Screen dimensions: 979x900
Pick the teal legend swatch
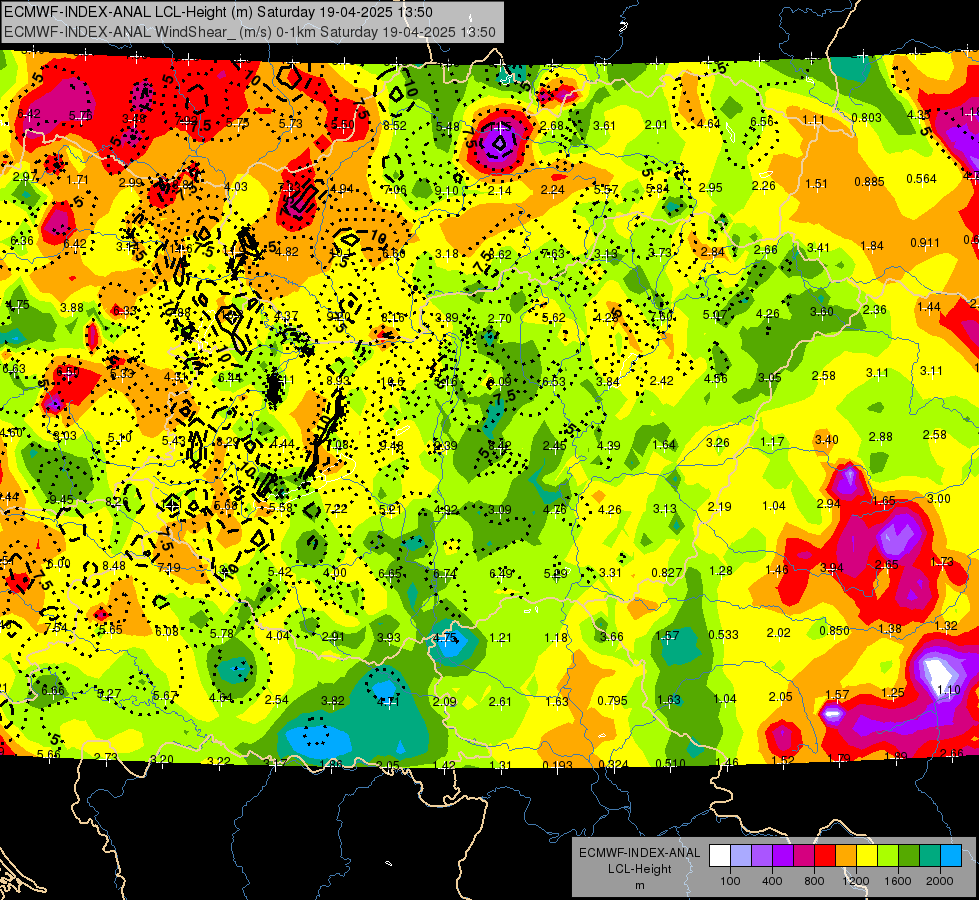coord(929,856)
